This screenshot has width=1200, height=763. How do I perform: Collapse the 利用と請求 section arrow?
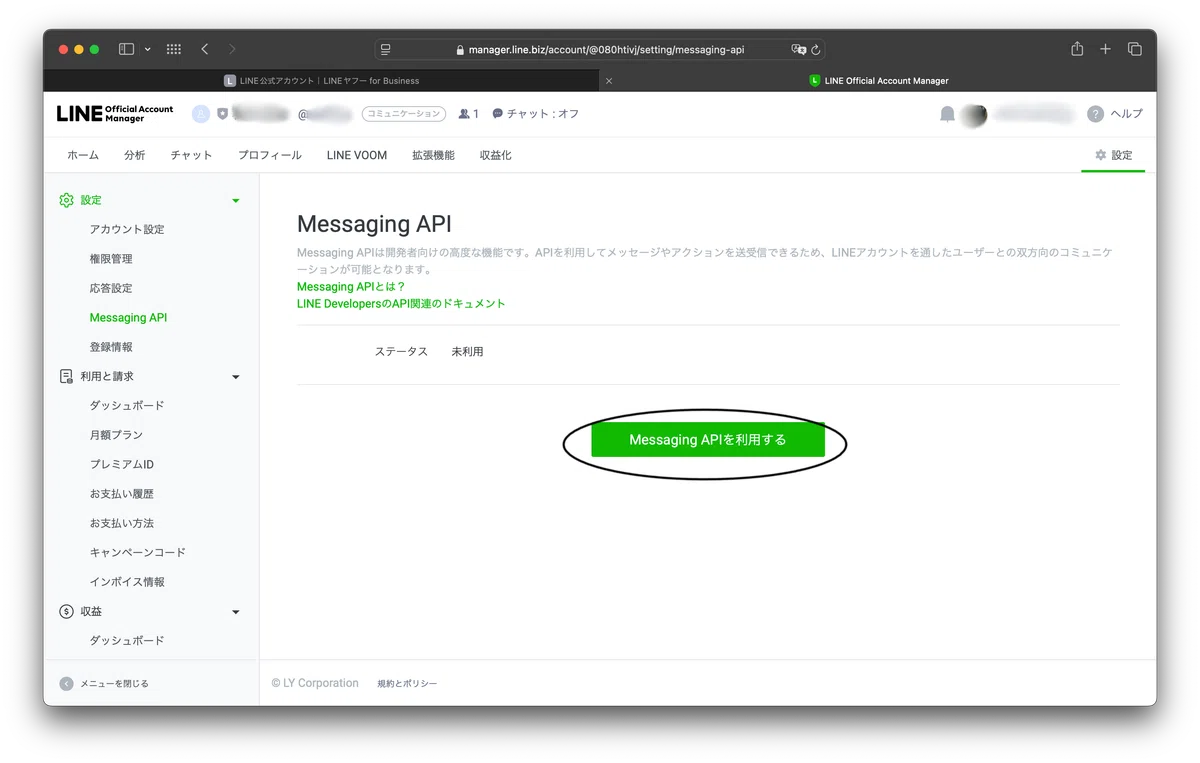236,377
